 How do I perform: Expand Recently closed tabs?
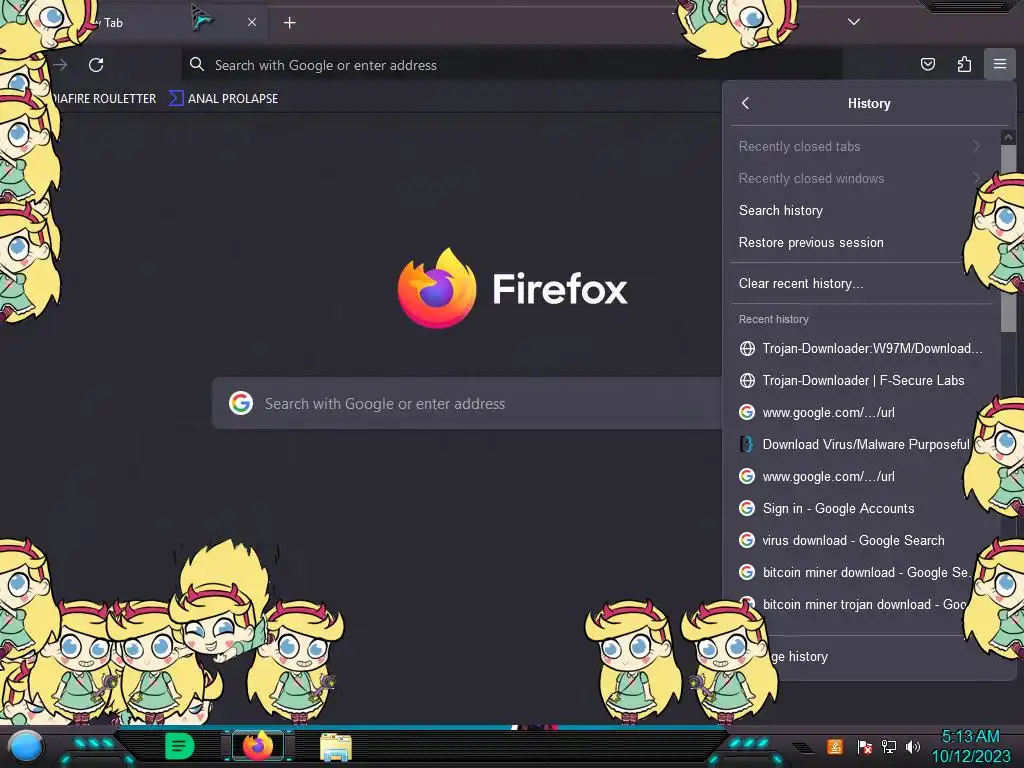pos(861,146)
